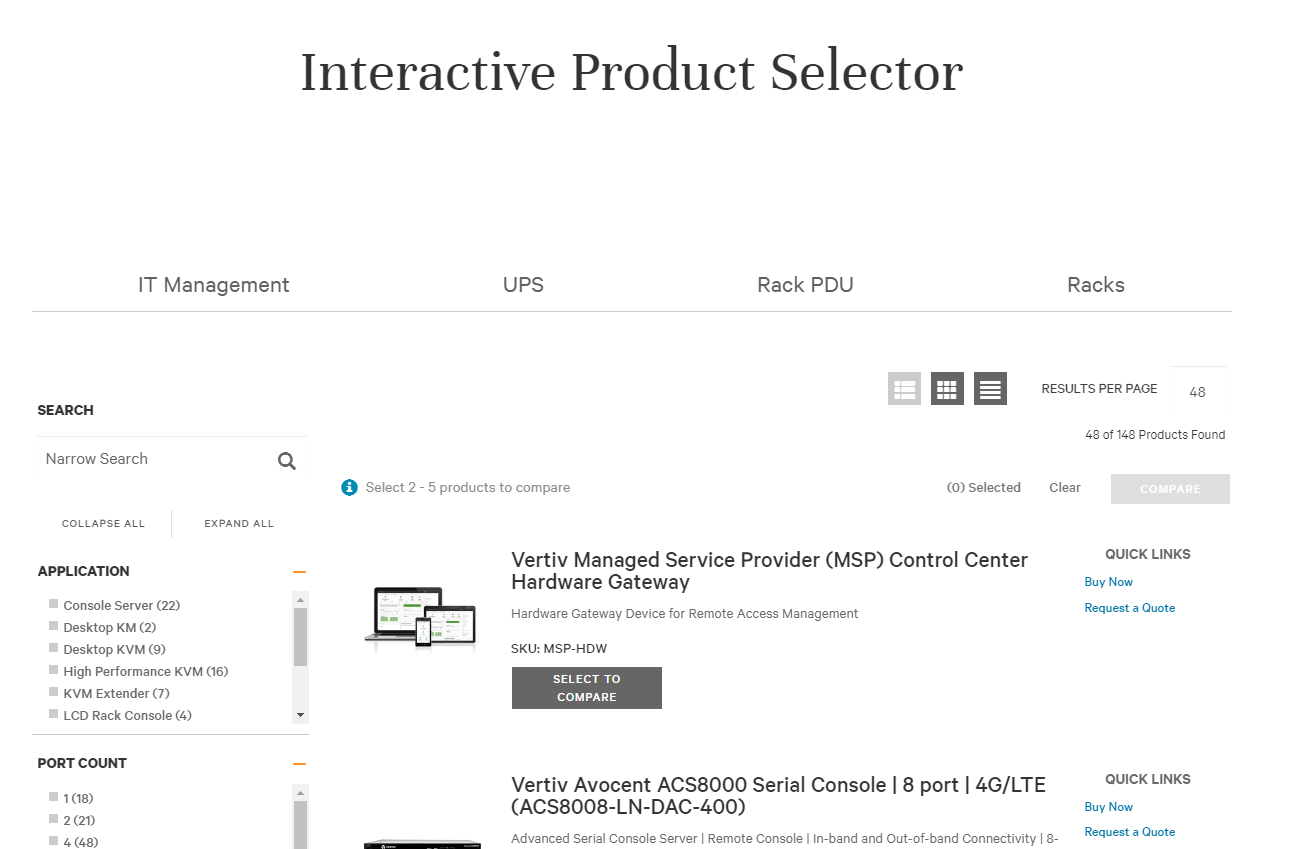The height and width of the screenshot is (849, 1298).
Task: Switch to grid view
Action: 946,388
